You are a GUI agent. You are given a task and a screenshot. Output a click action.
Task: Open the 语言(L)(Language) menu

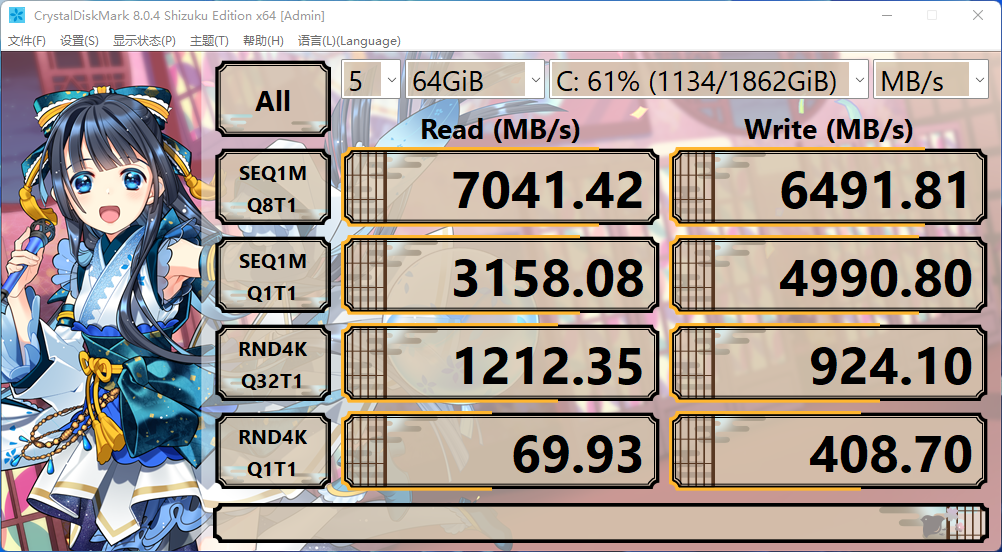click(349, 41)
